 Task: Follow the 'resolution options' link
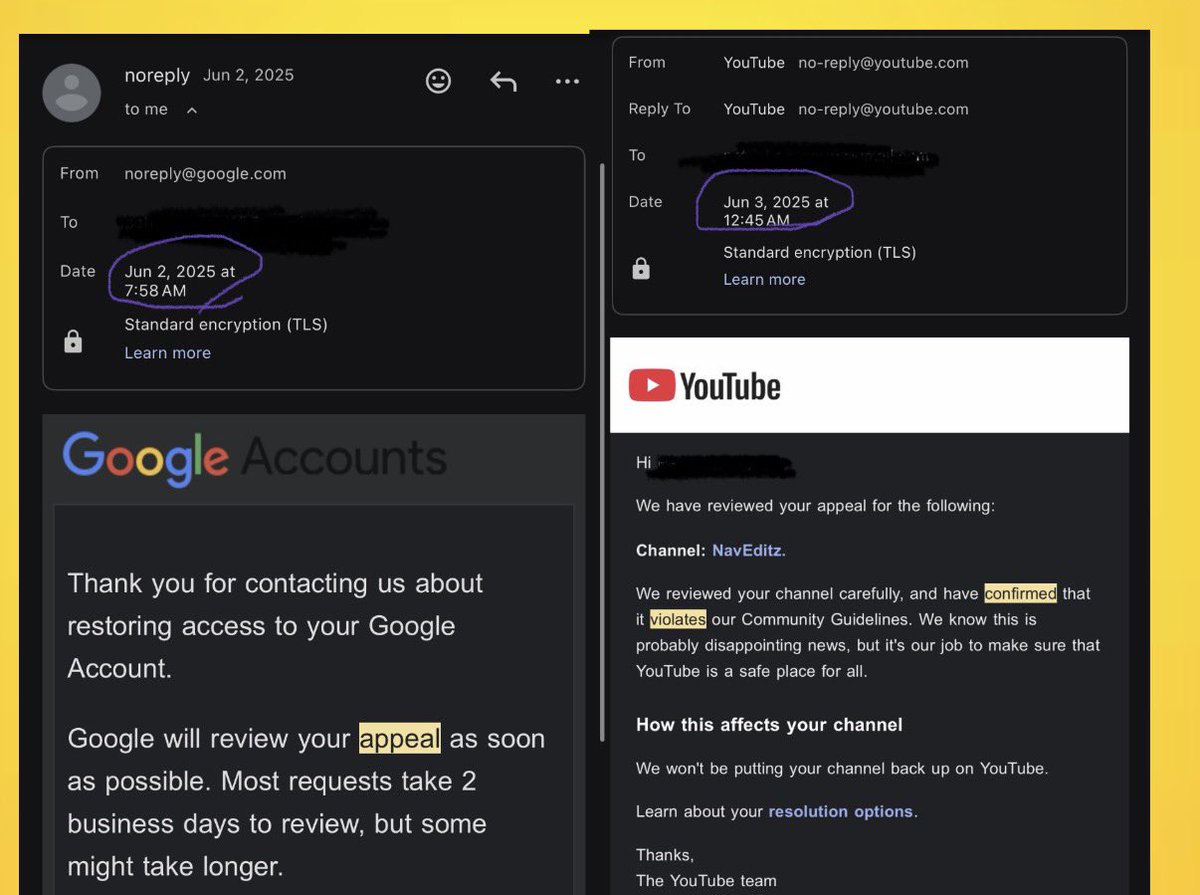840,812
